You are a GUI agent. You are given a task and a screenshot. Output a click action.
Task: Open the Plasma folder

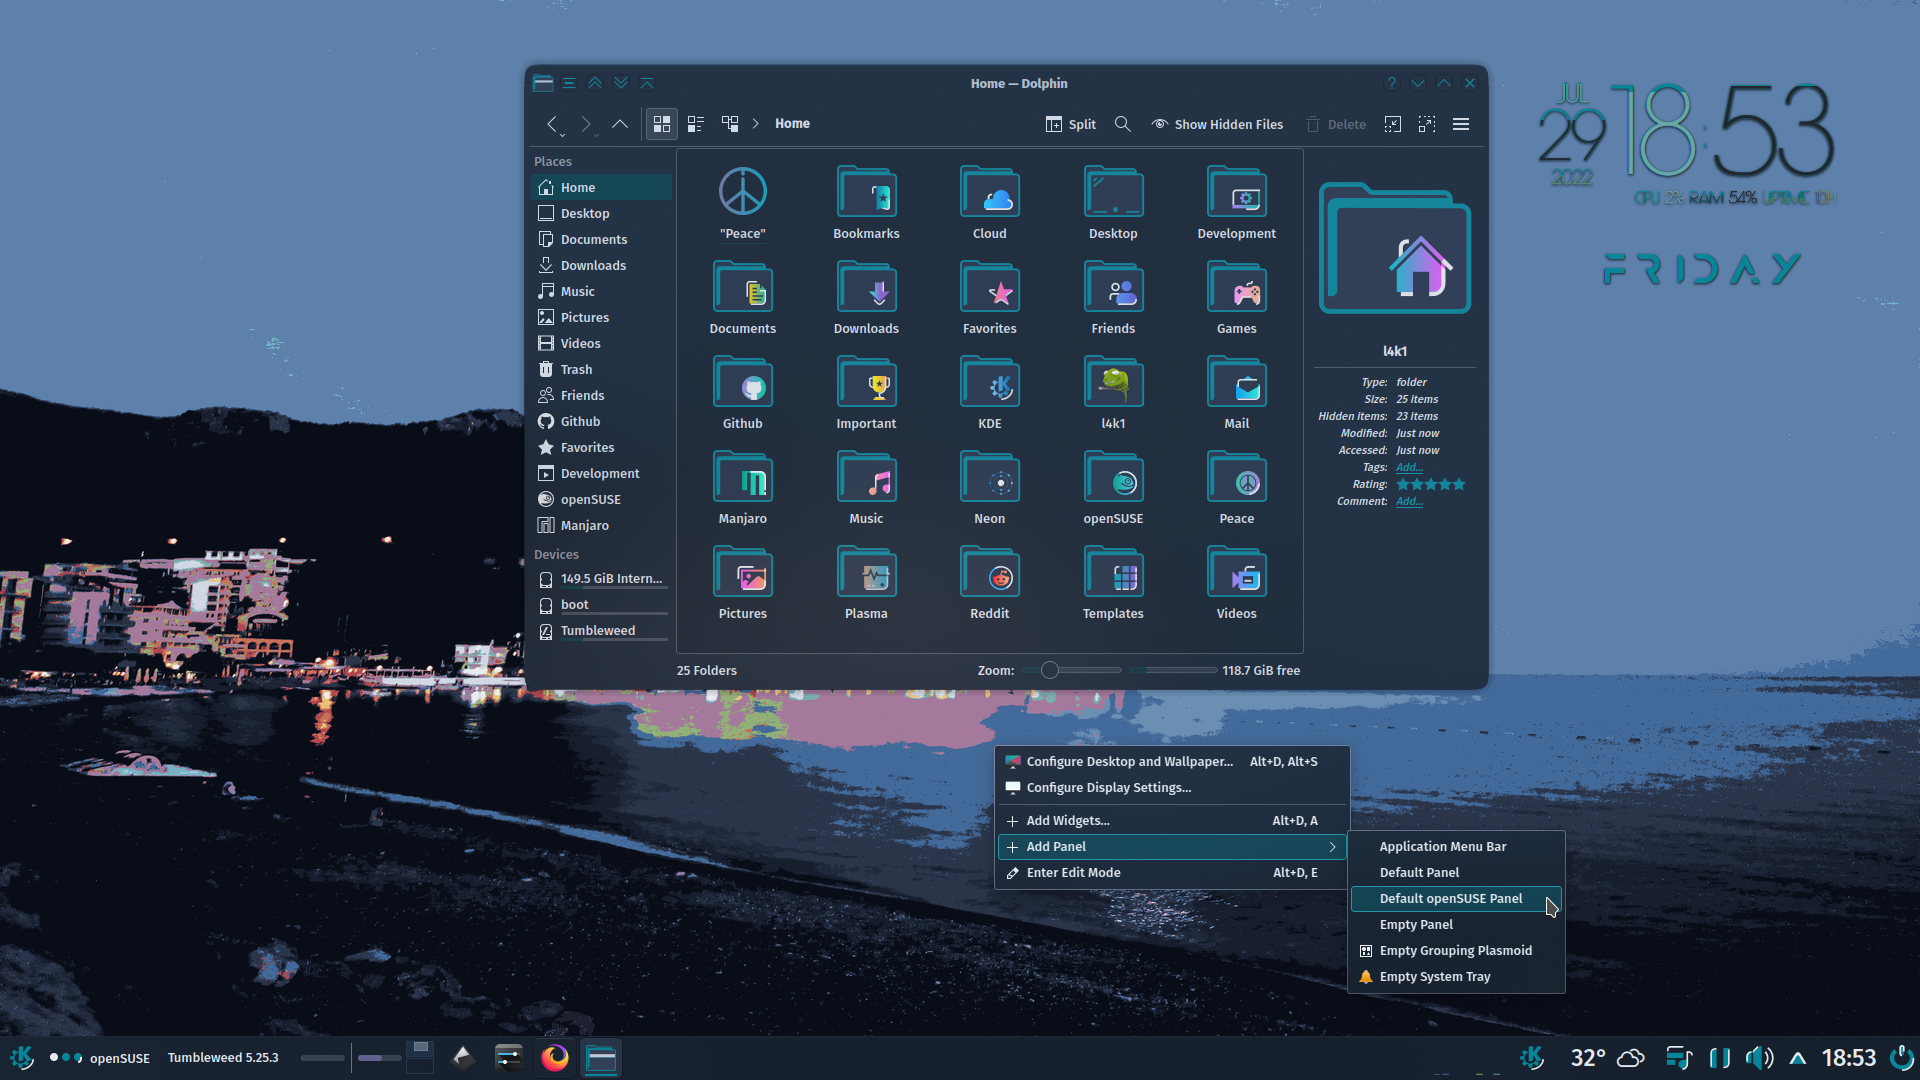pyautogui.click(x=866, y=584)
